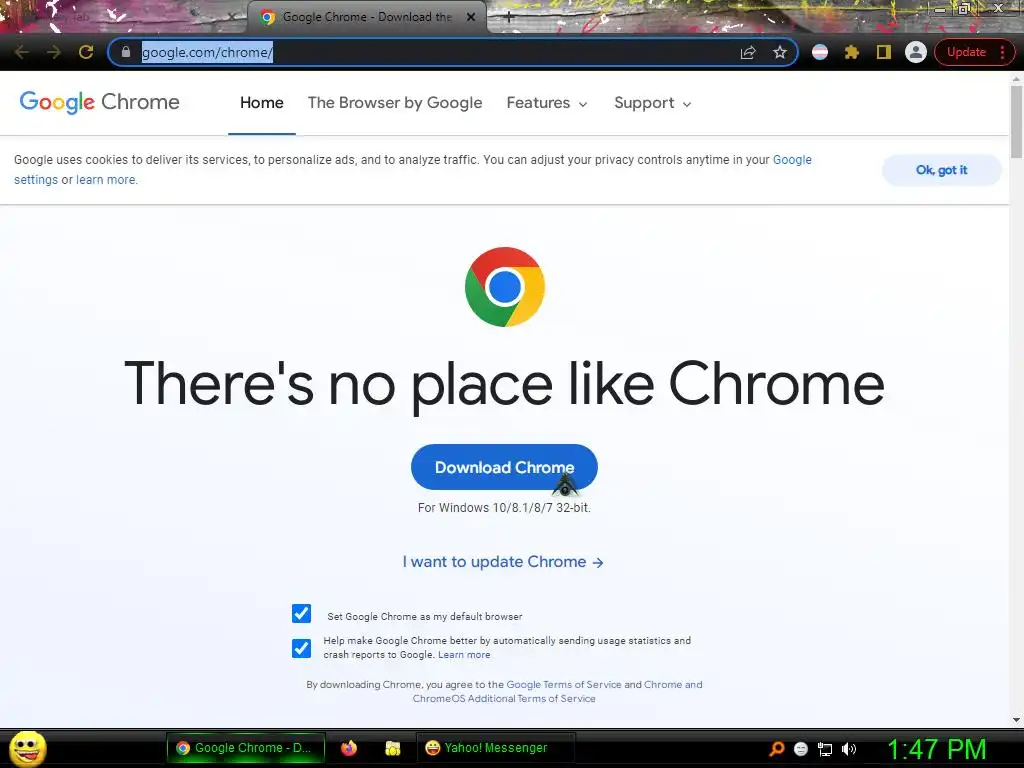
Task: Uncheck Set Google Chrome as default browser
Action: tap(301, 614)
